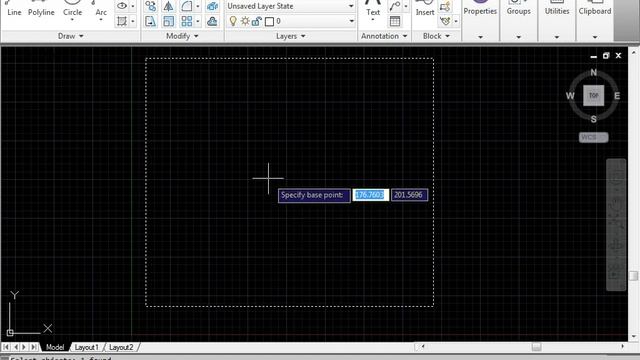Toggle layer 0 freeze sun icon
The height and width of the screenshot is (360, 640).
(245, 21)
